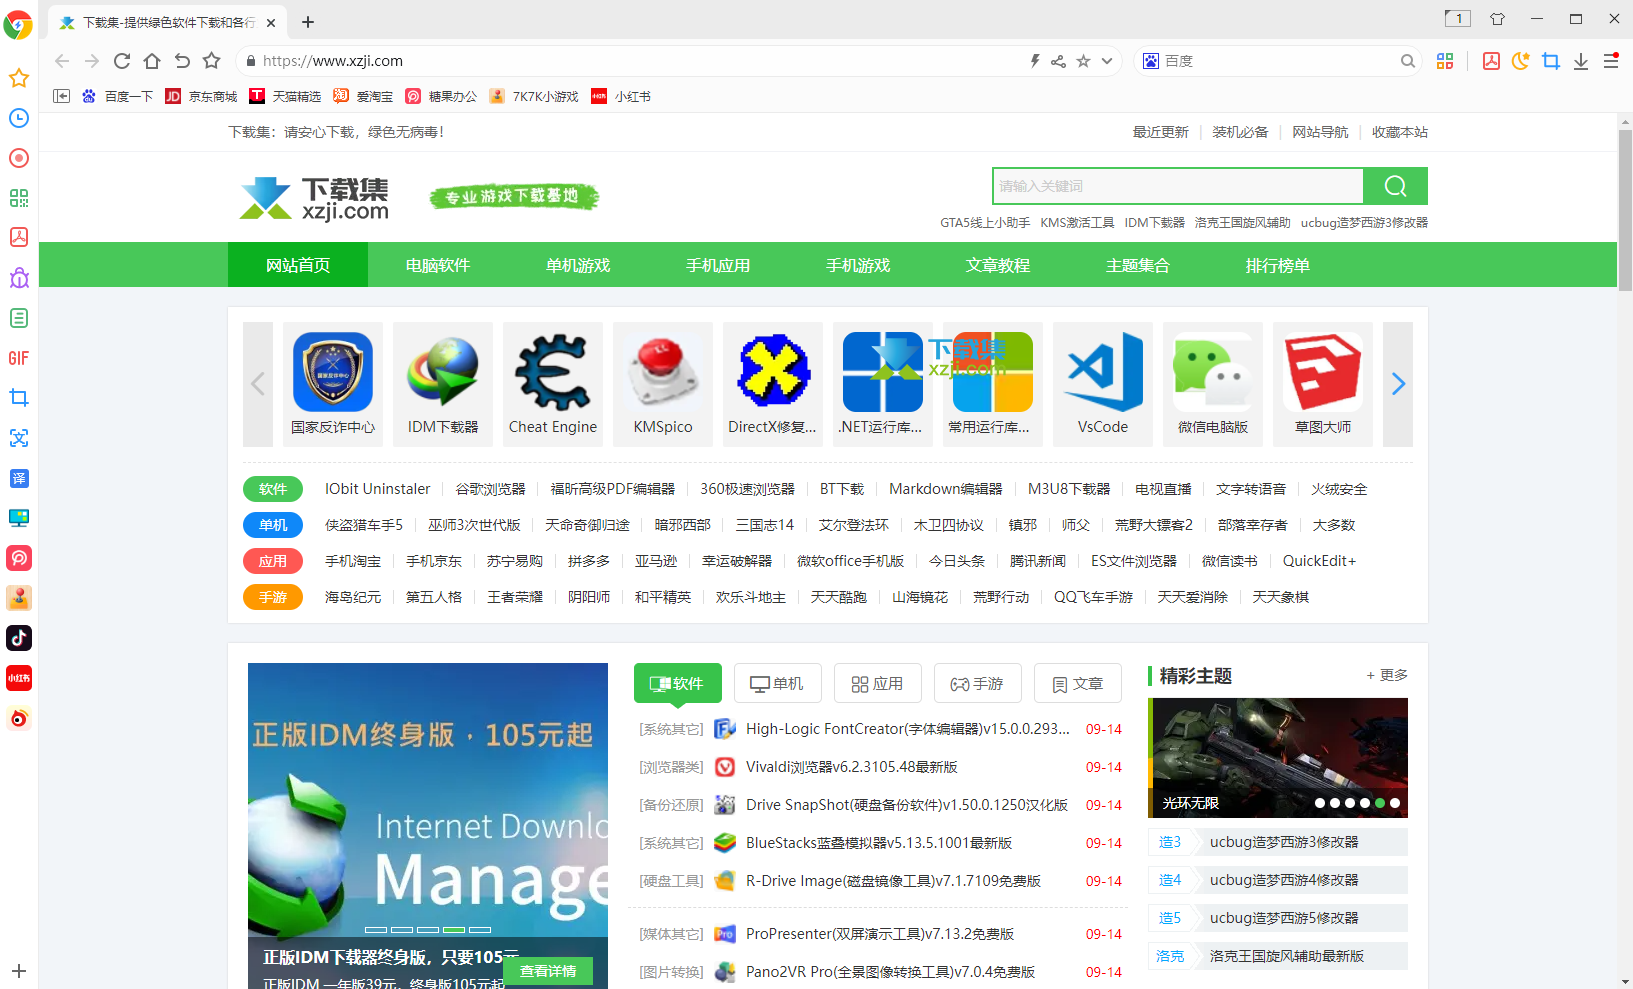Viewport: 1633px width, 989px height.
Task: Select 单机游戏 in navigation menu
Action: [x=578, y=265]
